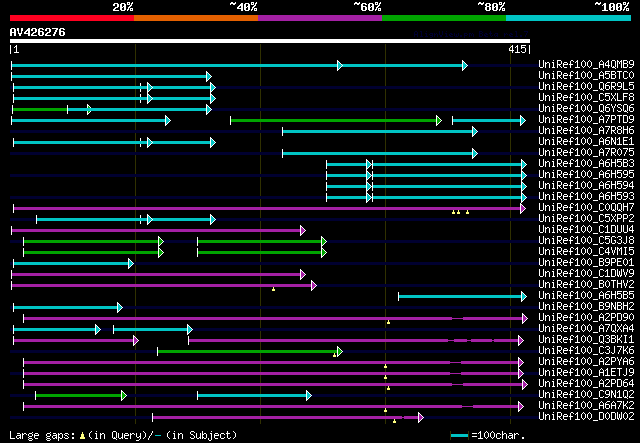Click the green alignment bar in the A7PTD9 row
The height and width of the screenshot is (443, 640).
[336, 120]
